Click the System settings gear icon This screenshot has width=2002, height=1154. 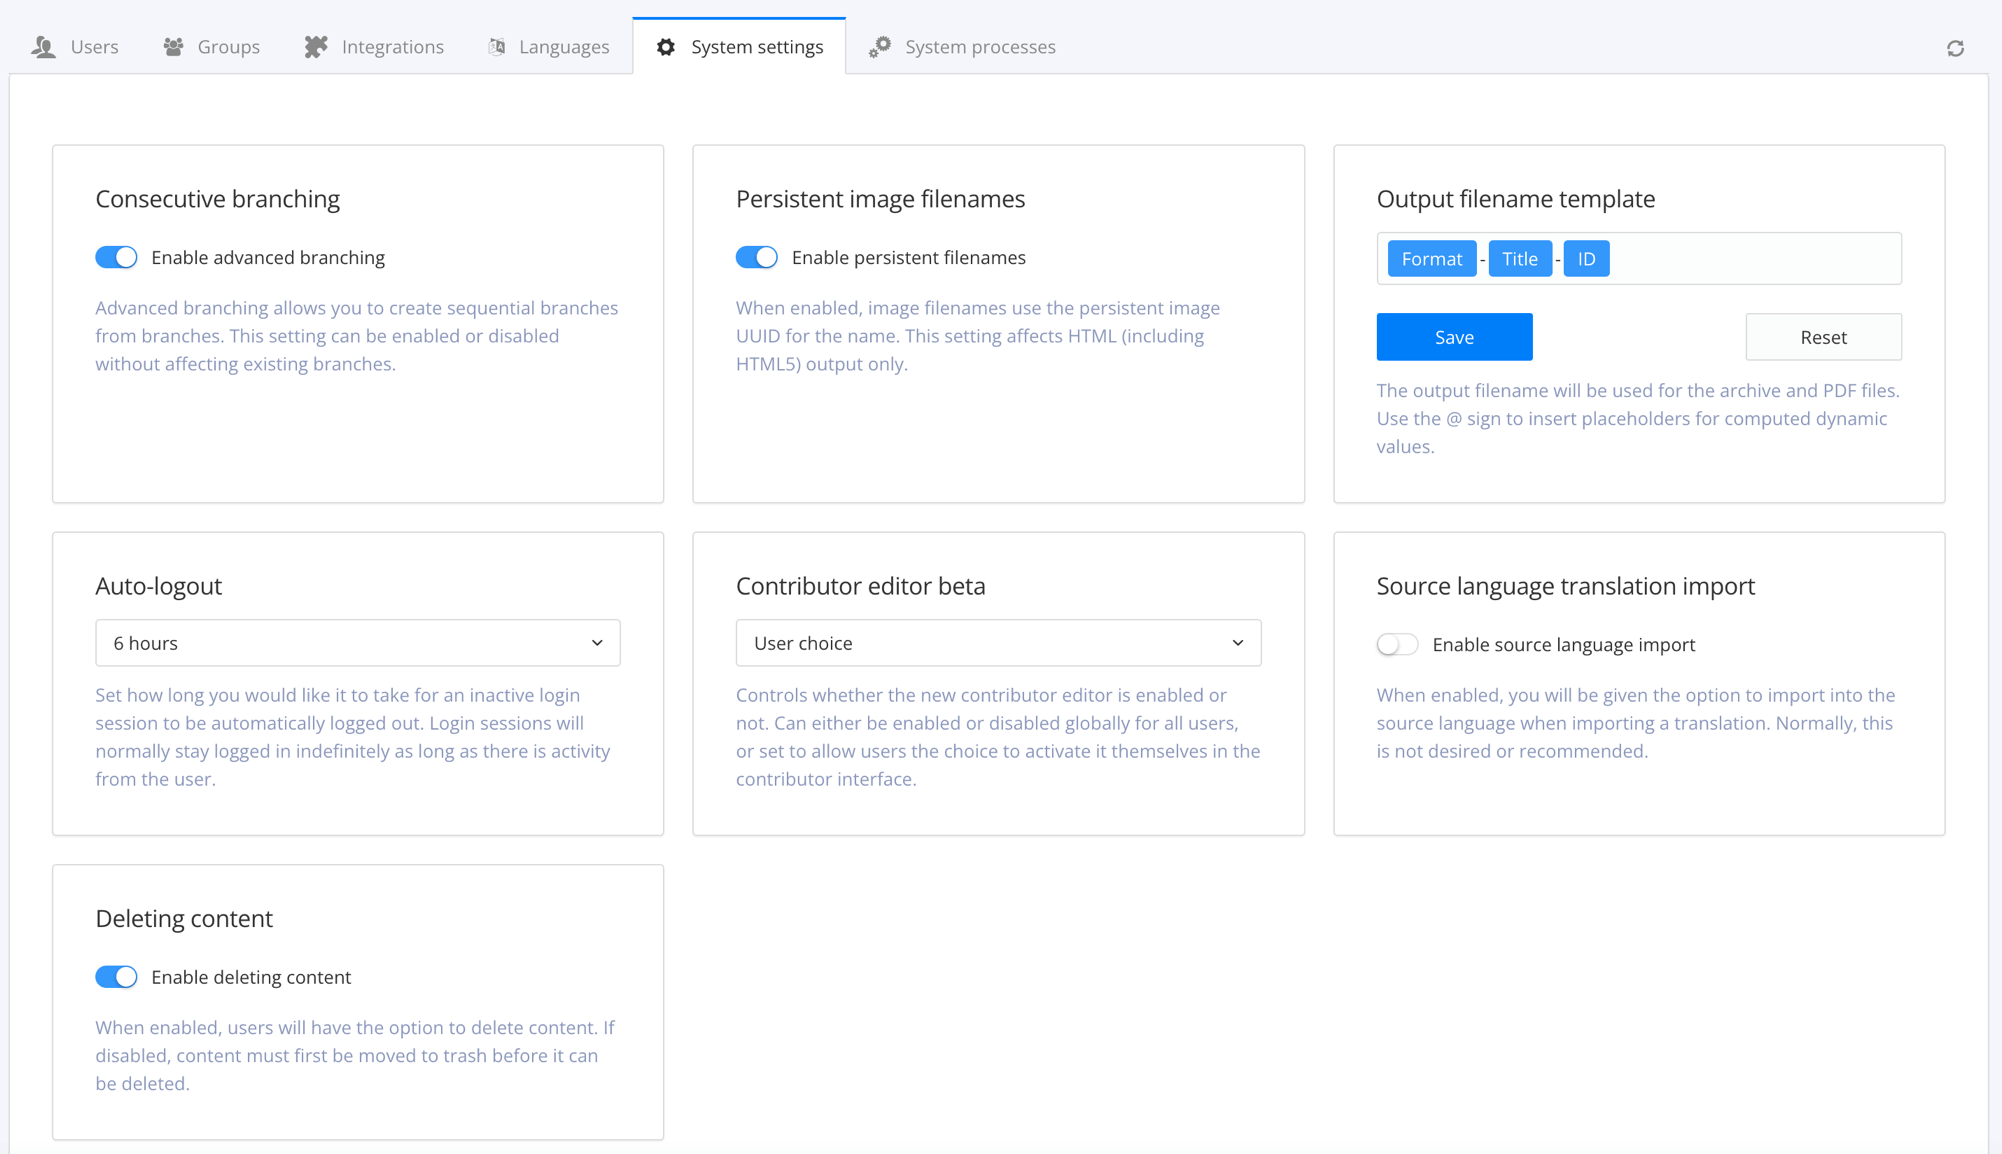(x=666, y=47)
